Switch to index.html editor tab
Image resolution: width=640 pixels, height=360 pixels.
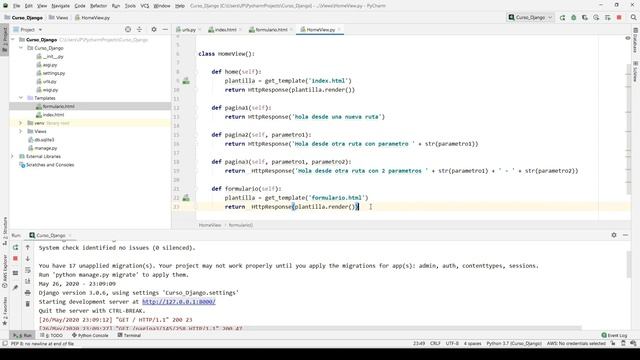pyautogui.click(x=225, y=29)
